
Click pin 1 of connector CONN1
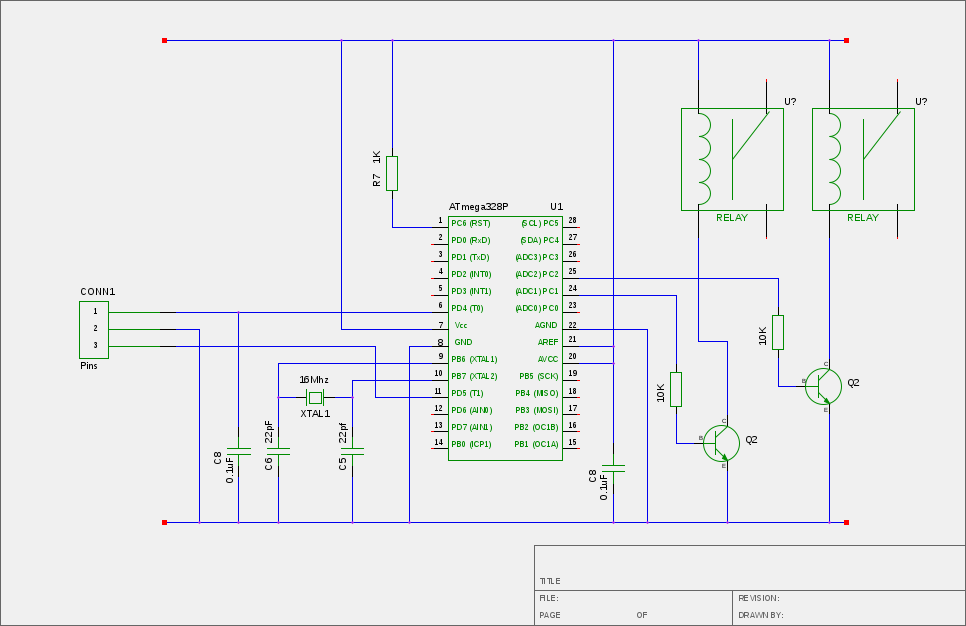(x=95, y=312)
